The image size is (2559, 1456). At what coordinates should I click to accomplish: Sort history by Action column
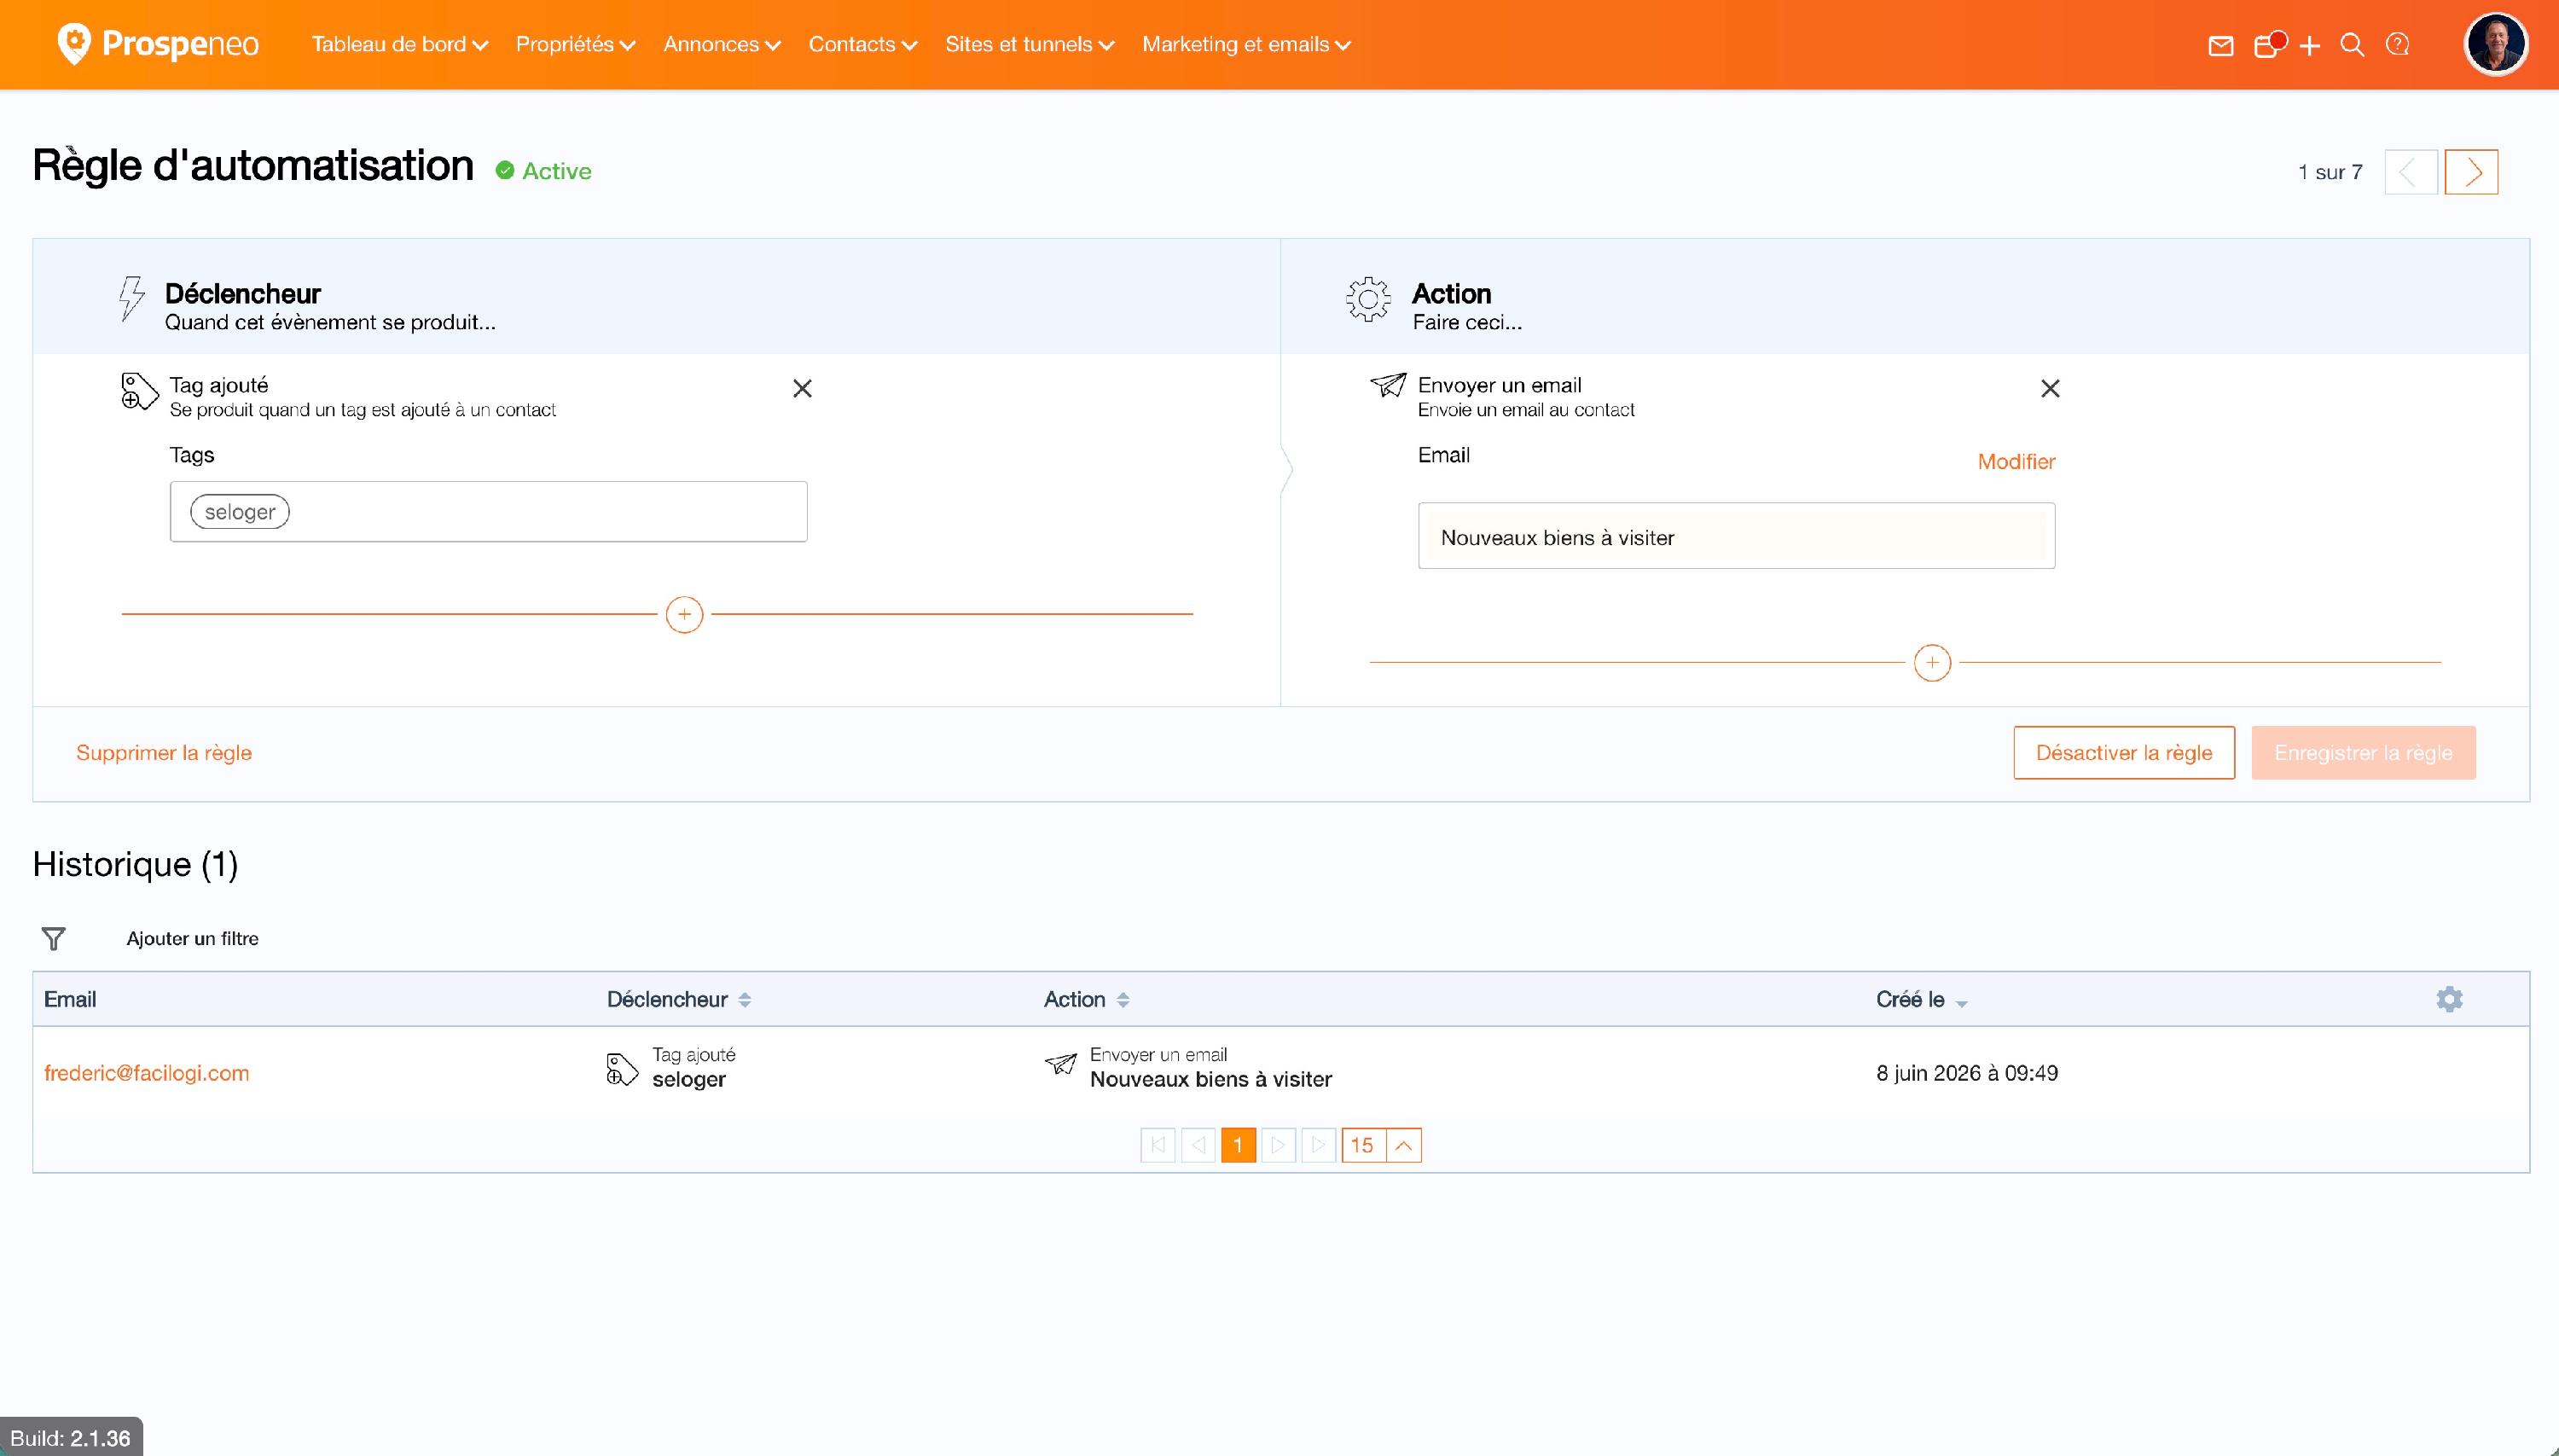click(x=1086, y=999)
